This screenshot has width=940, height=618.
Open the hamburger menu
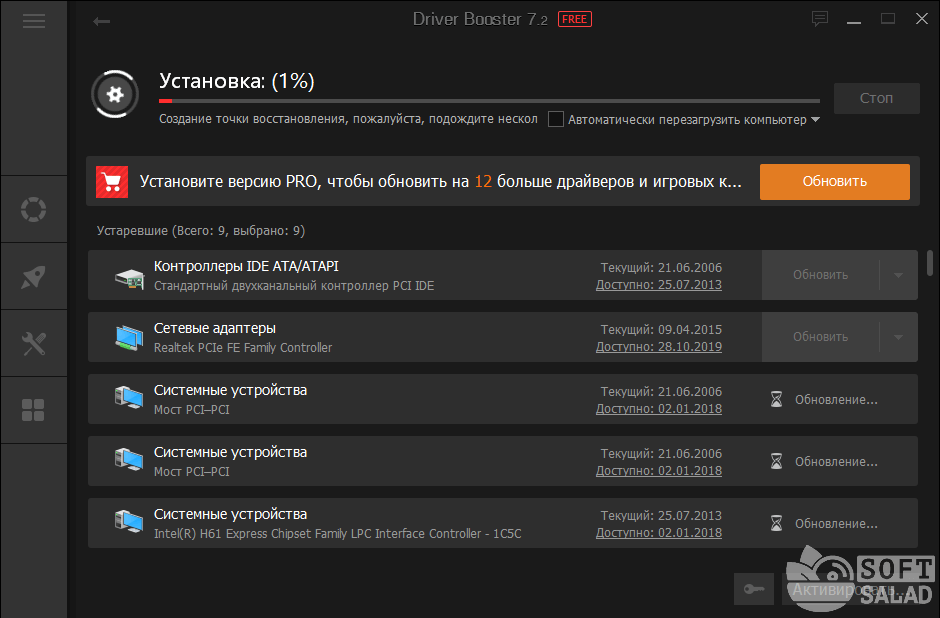point(34,21)
